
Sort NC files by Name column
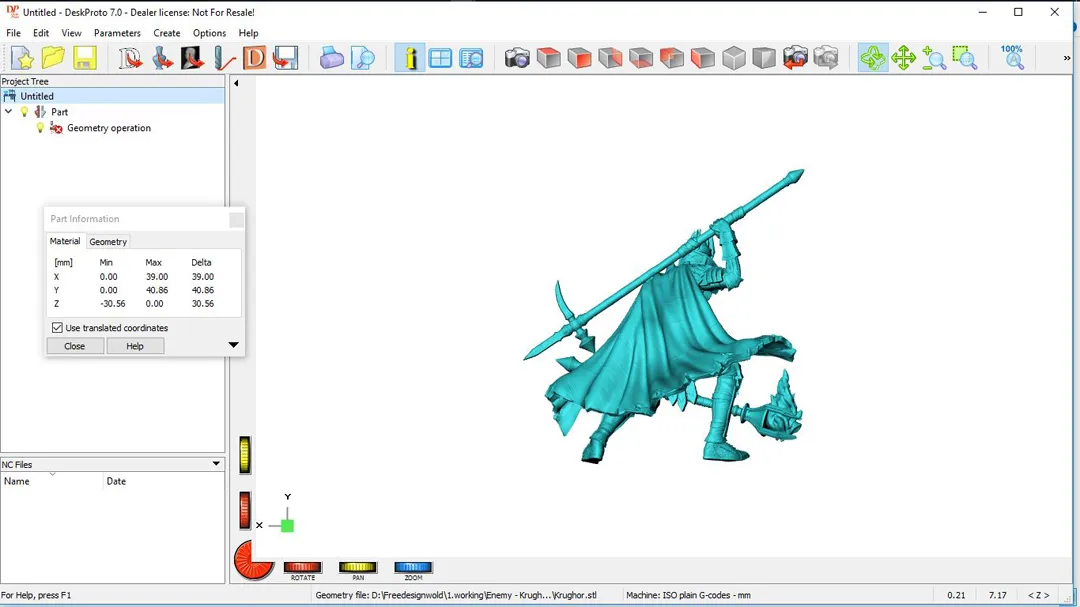(x=52, y=481)
